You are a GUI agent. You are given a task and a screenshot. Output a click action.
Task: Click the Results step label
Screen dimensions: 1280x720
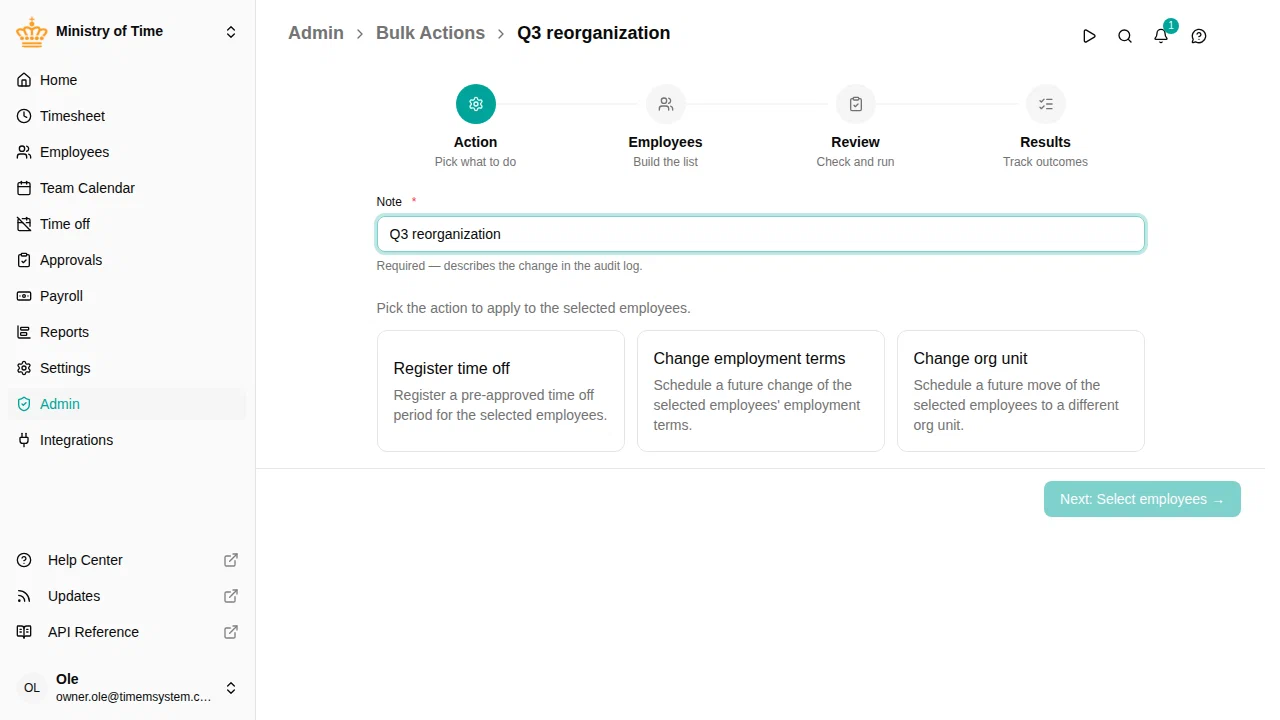tap(1046, 142)
